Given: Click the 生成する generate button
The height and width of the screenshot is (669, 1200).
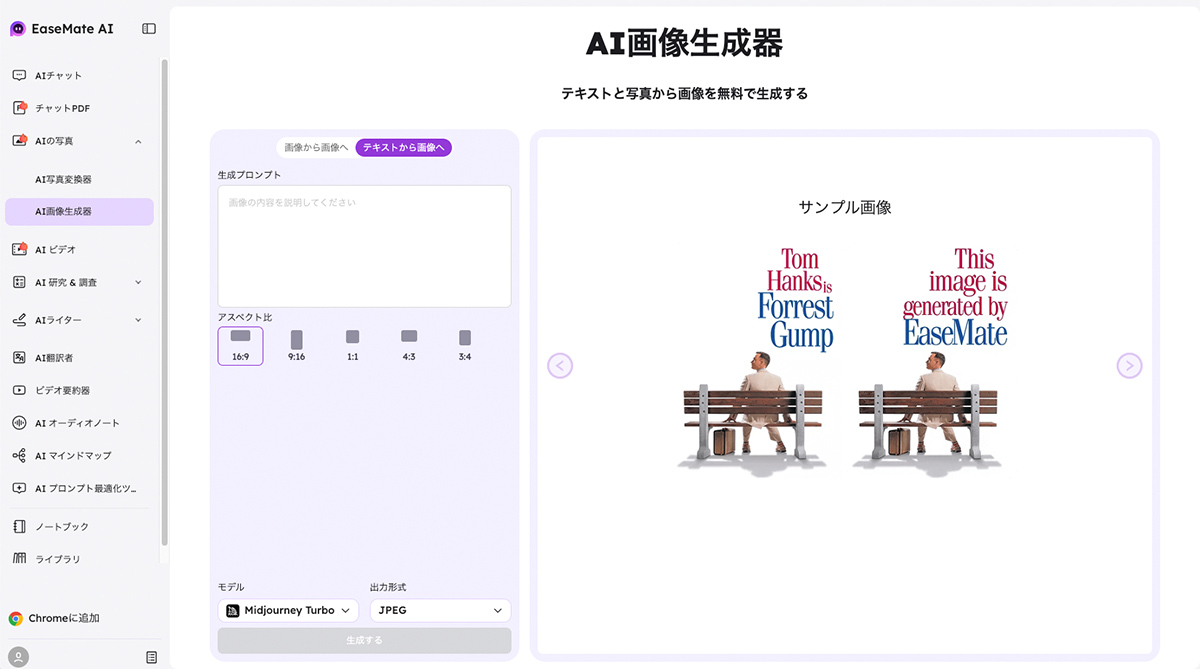Looking at the screenshot, I should (364, 640).
